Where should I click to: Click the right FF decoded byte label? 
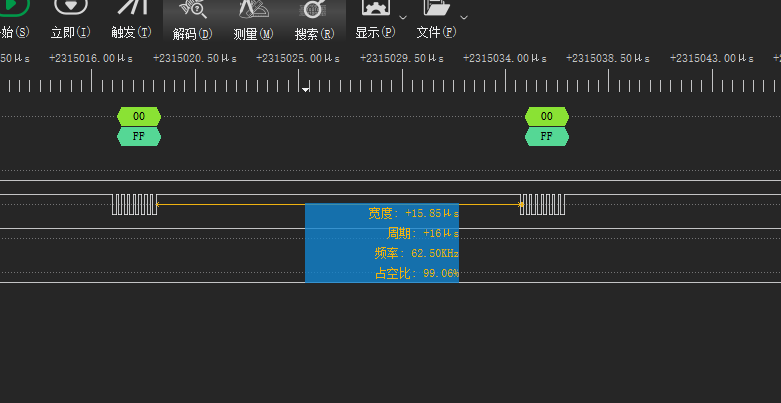tap(547, 136)
